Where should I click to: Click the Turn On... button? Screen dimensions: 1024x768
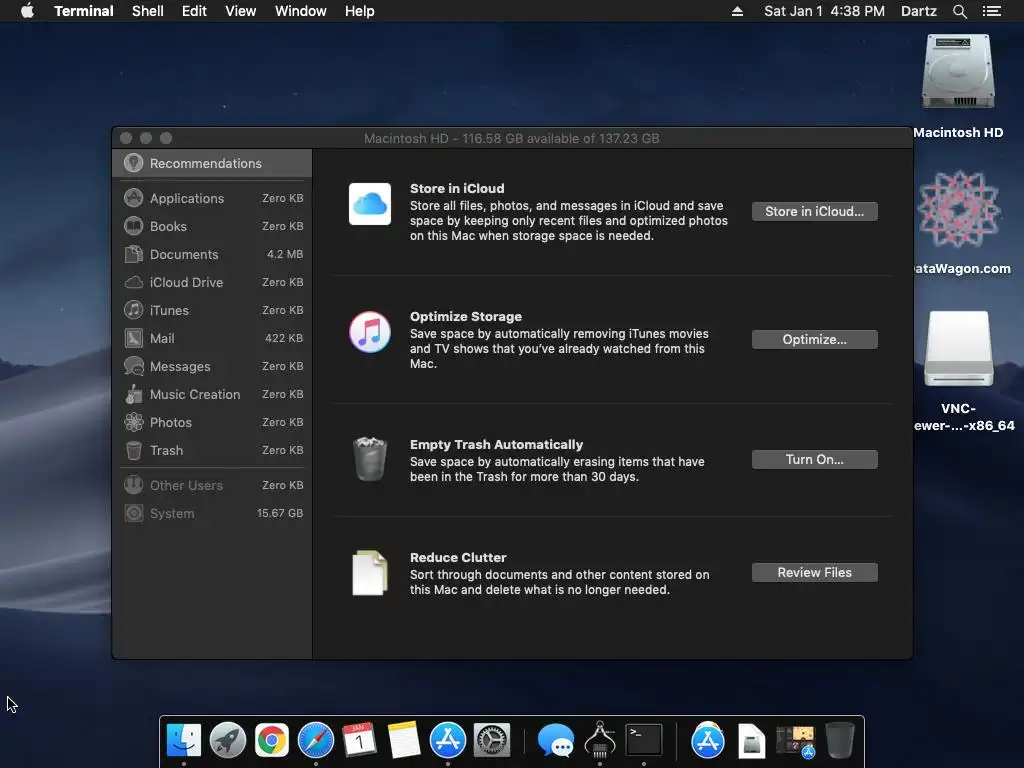[814, 460]
